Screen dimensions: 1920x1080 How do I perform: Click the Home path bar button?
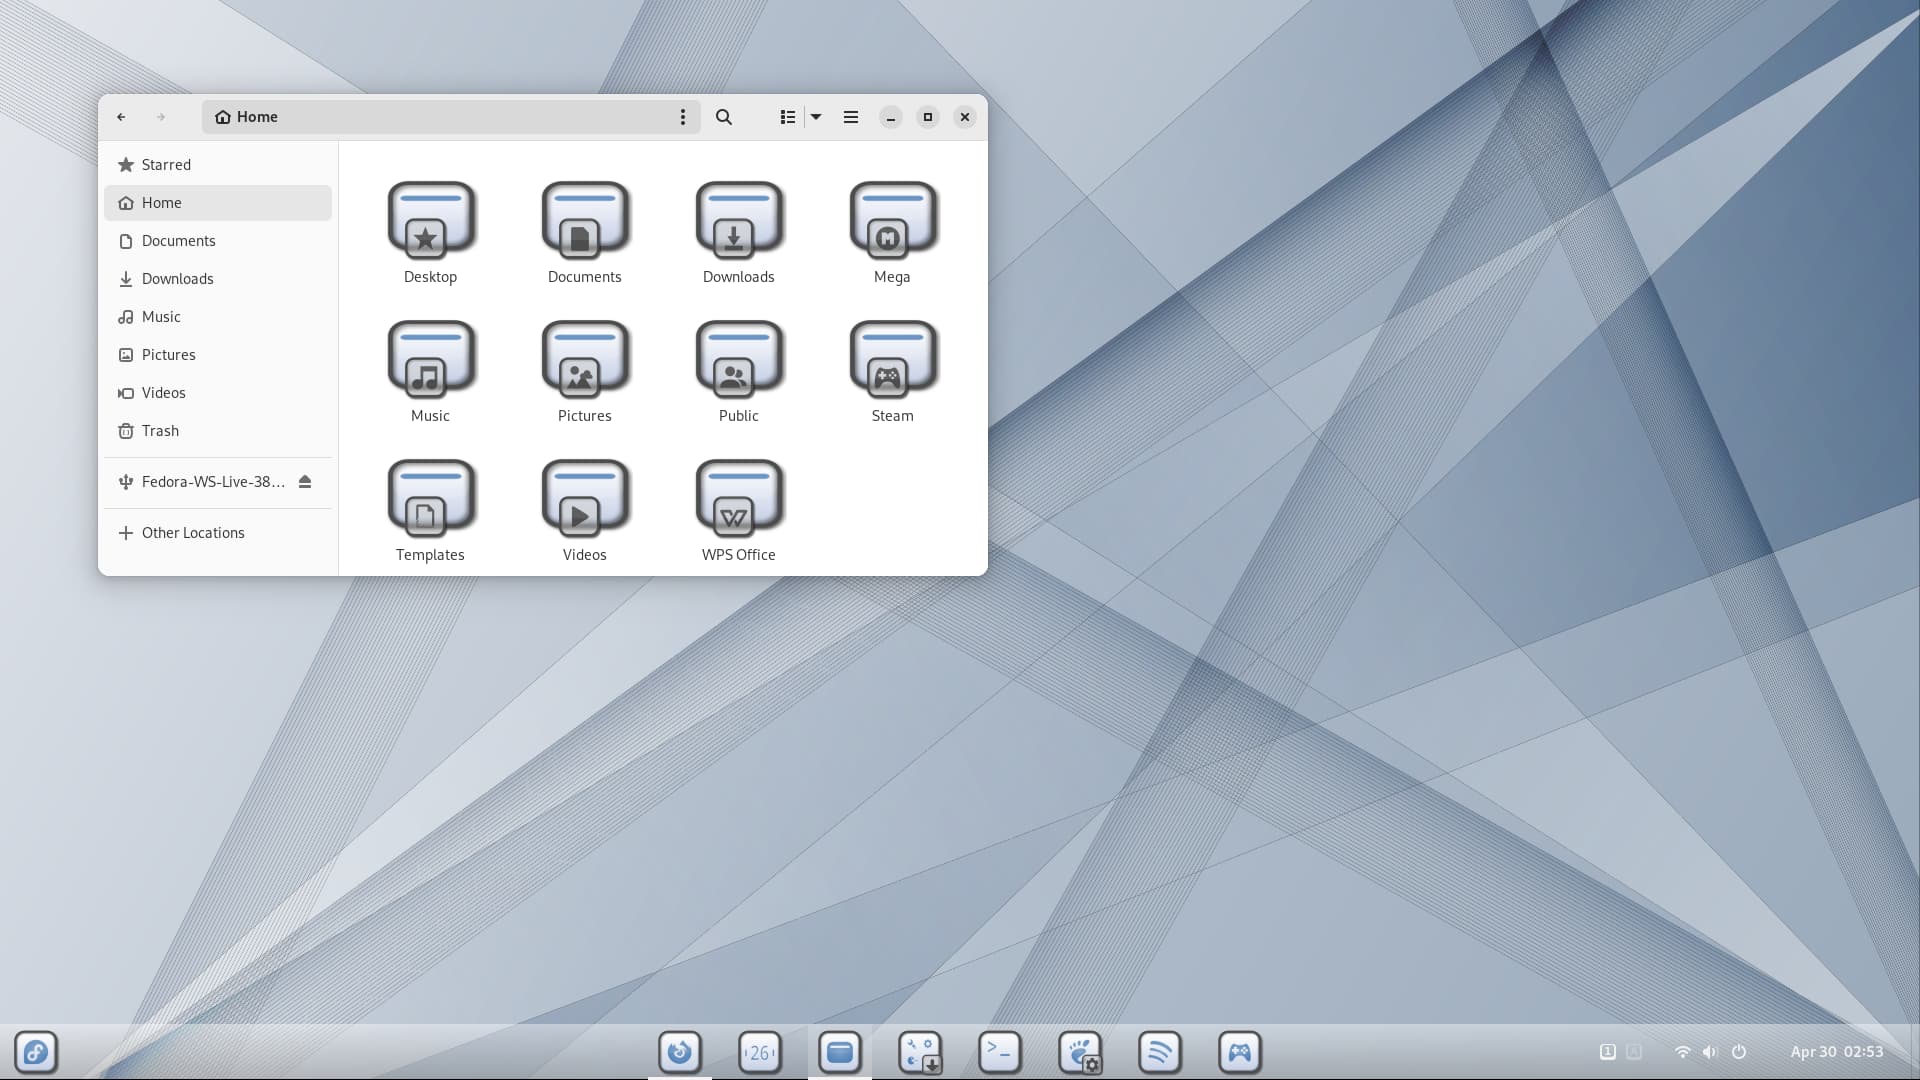click(247, 117)
